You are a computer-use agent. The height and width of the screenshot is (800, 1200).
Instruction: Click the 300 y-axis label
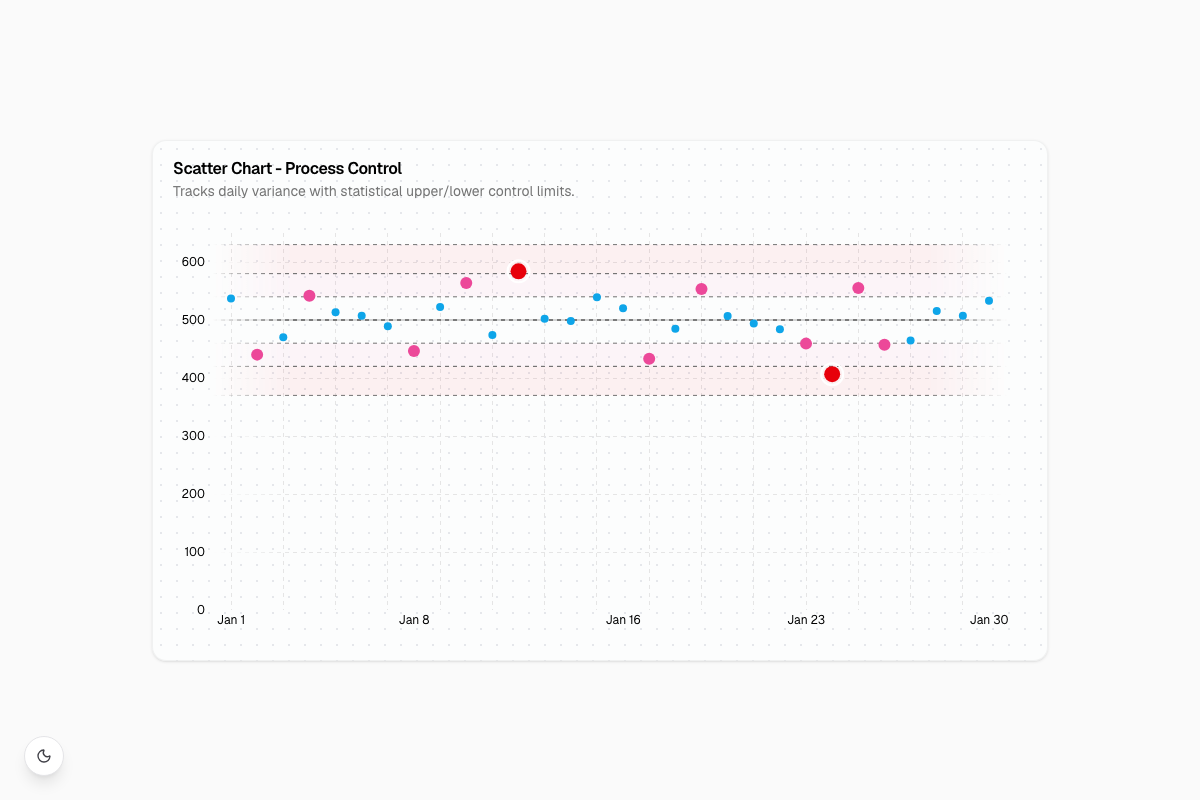(193, 436)
